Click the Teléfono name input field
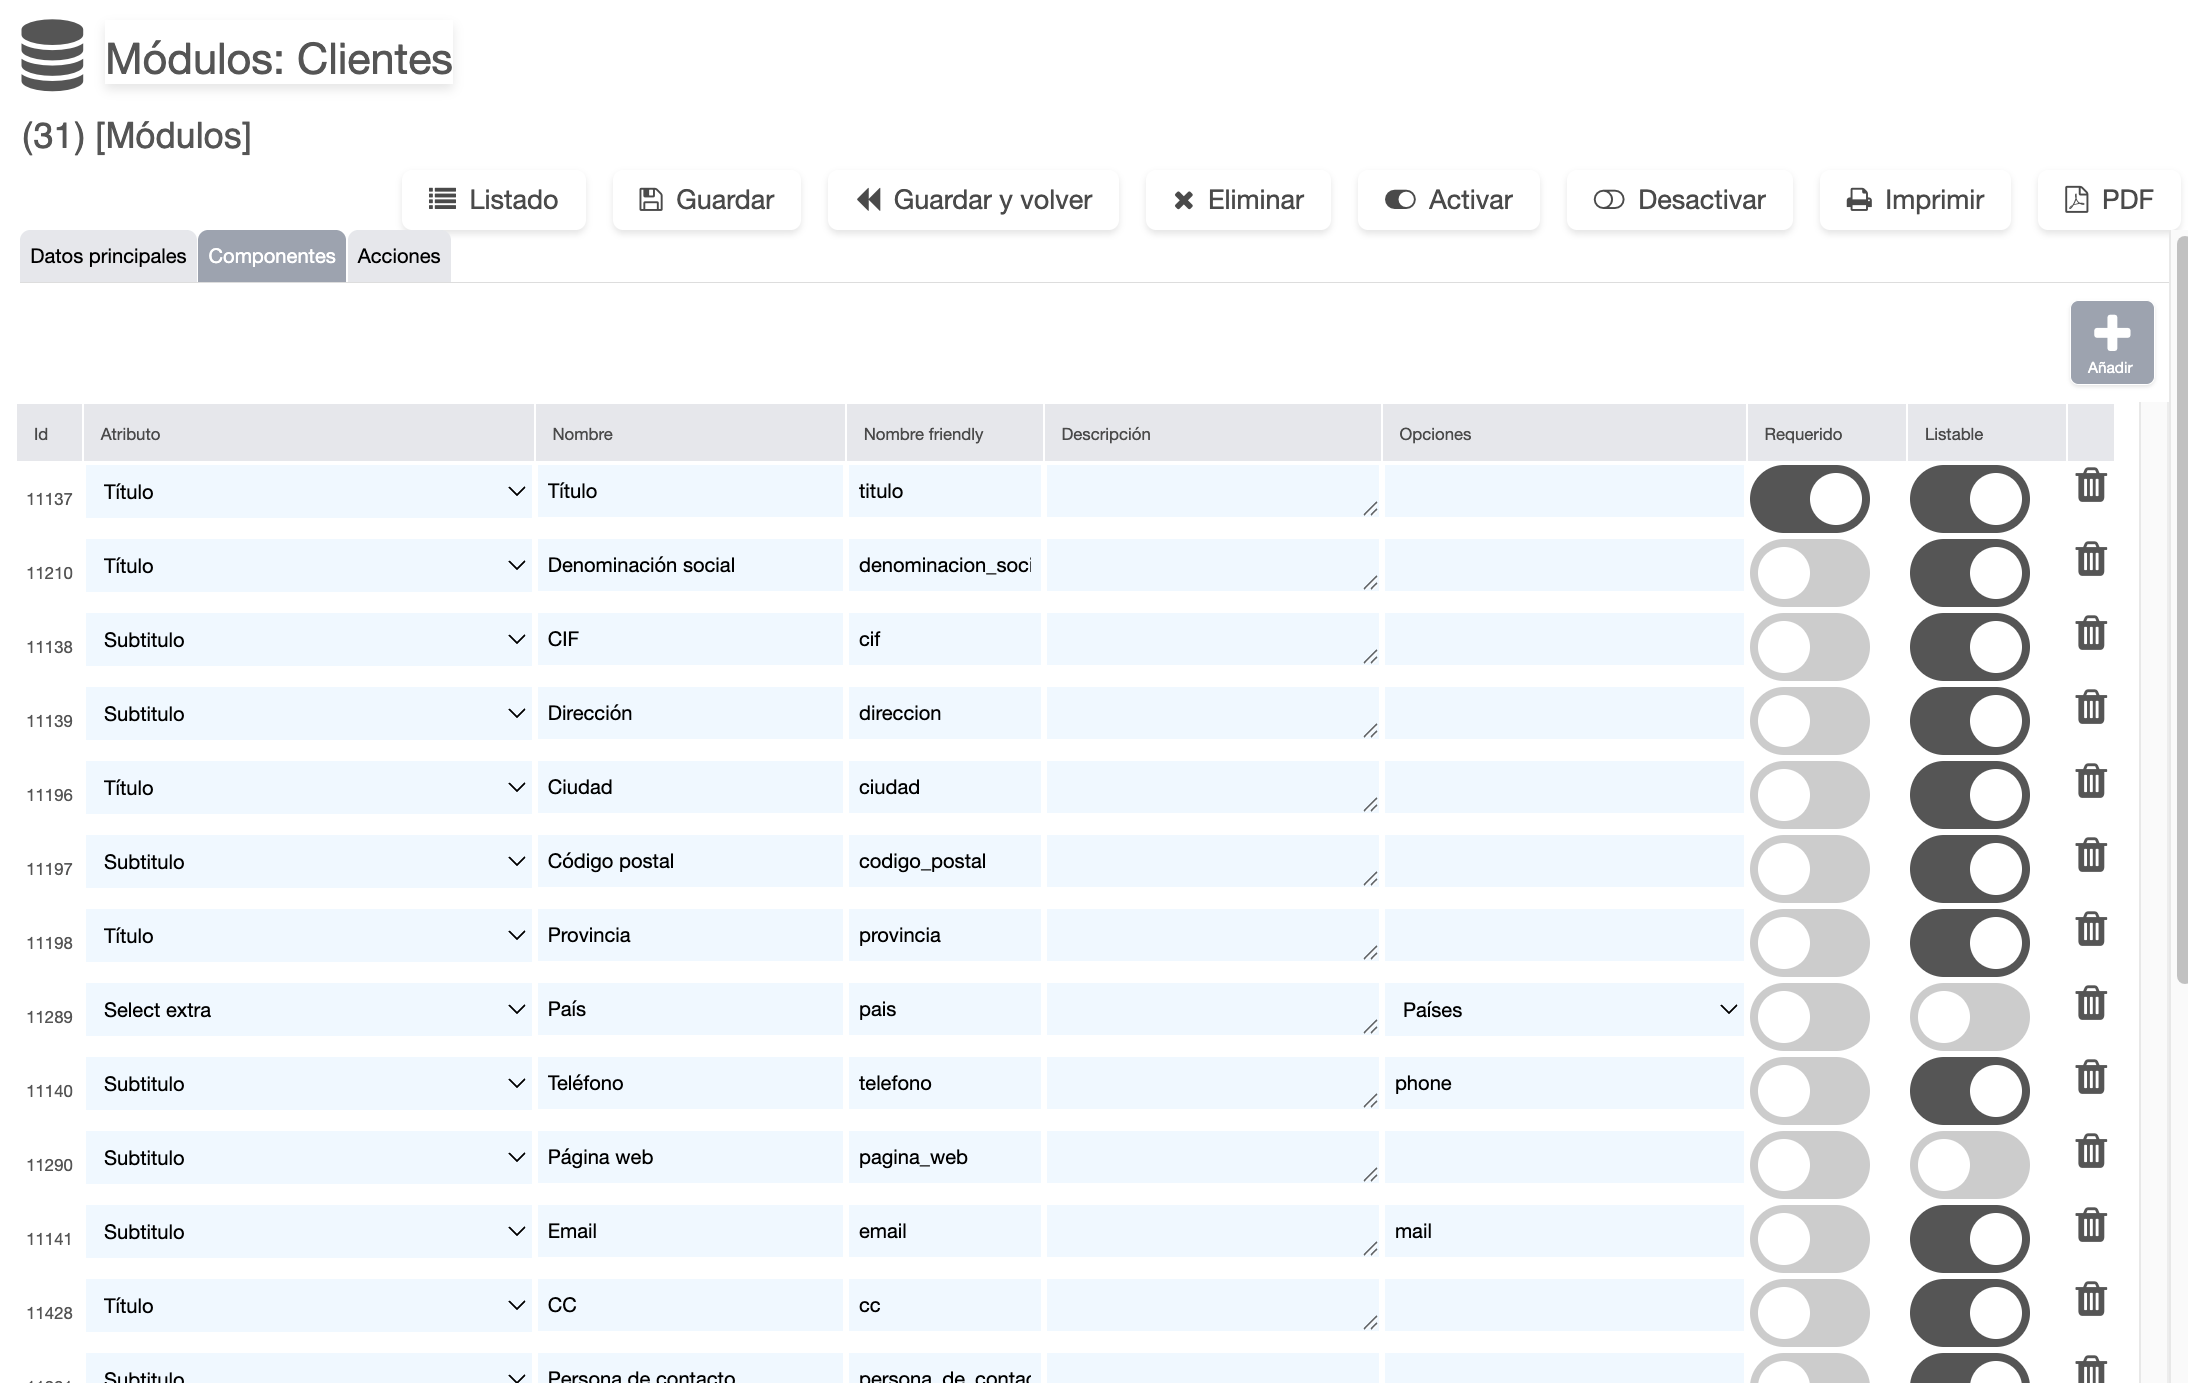 (x=690, y=1084)
